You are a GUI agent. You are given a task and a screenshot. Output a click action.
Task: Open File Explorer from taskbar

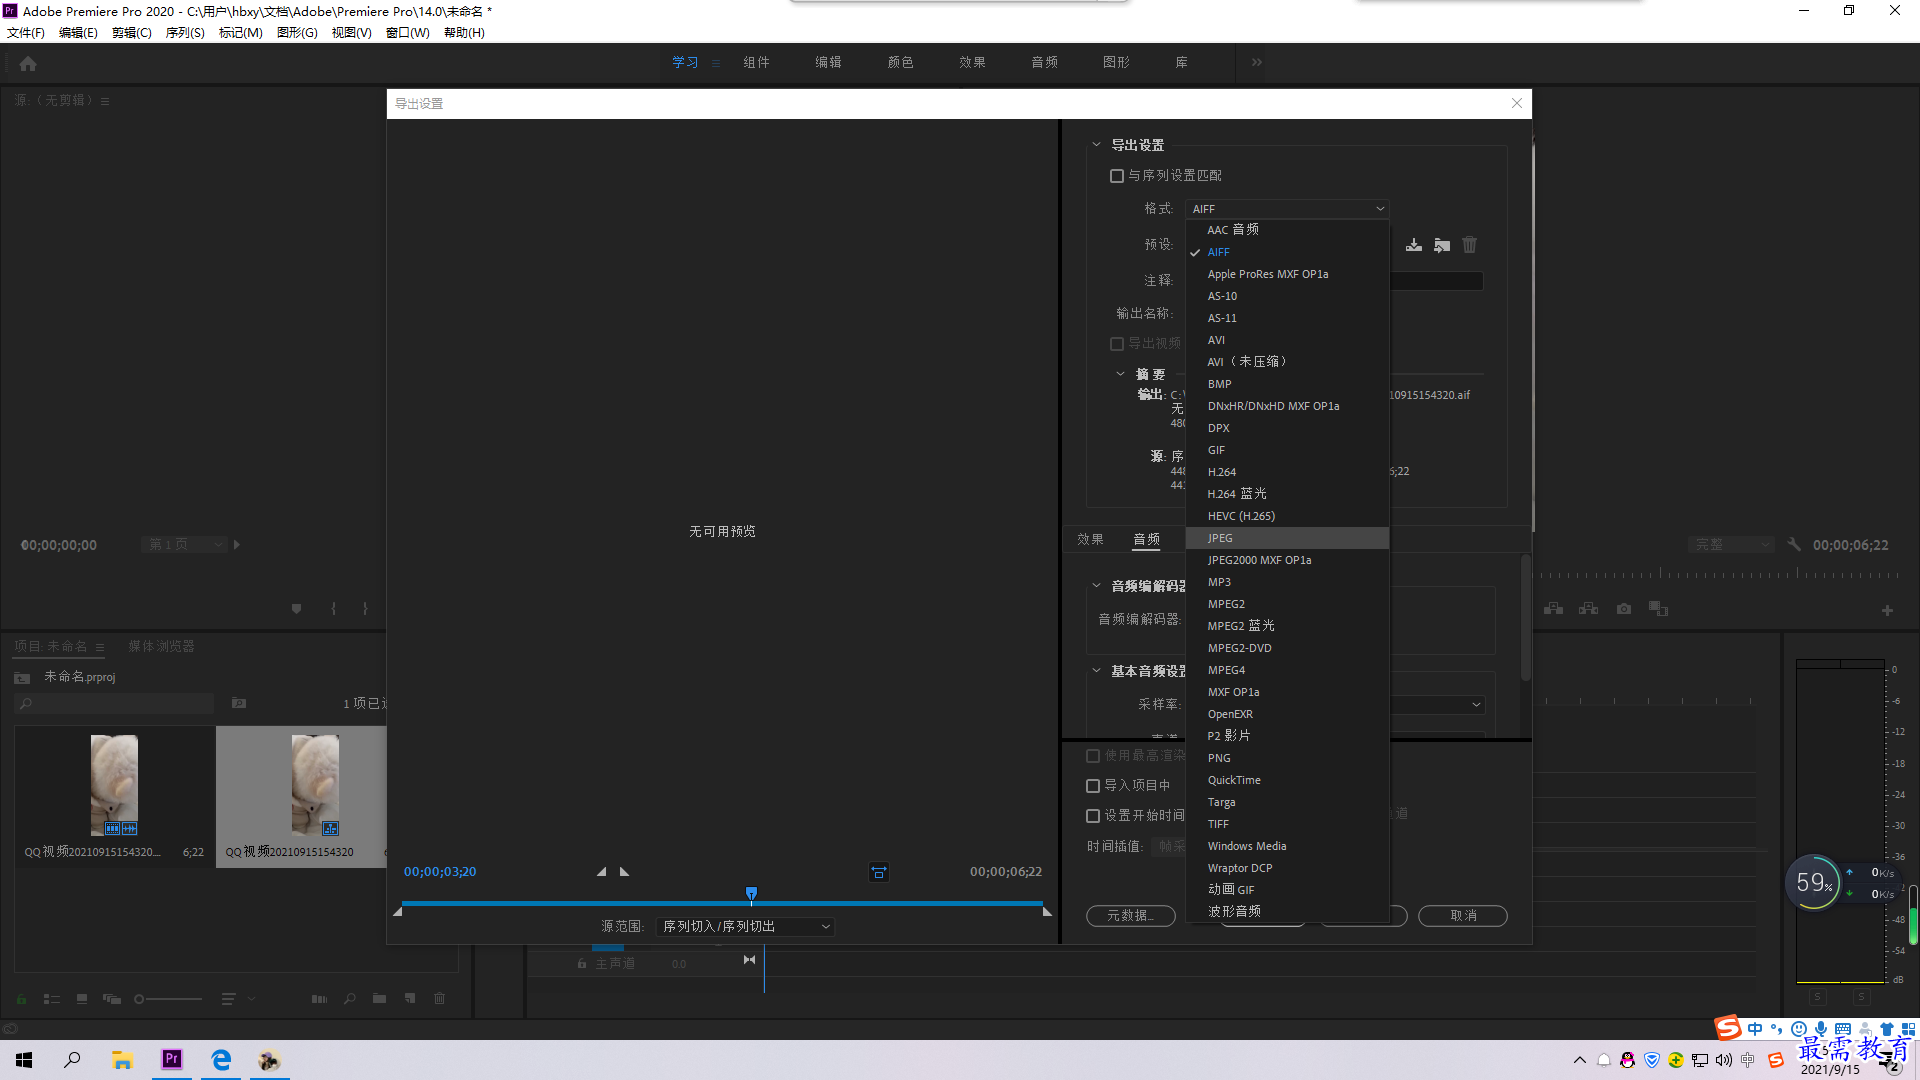123,1059
